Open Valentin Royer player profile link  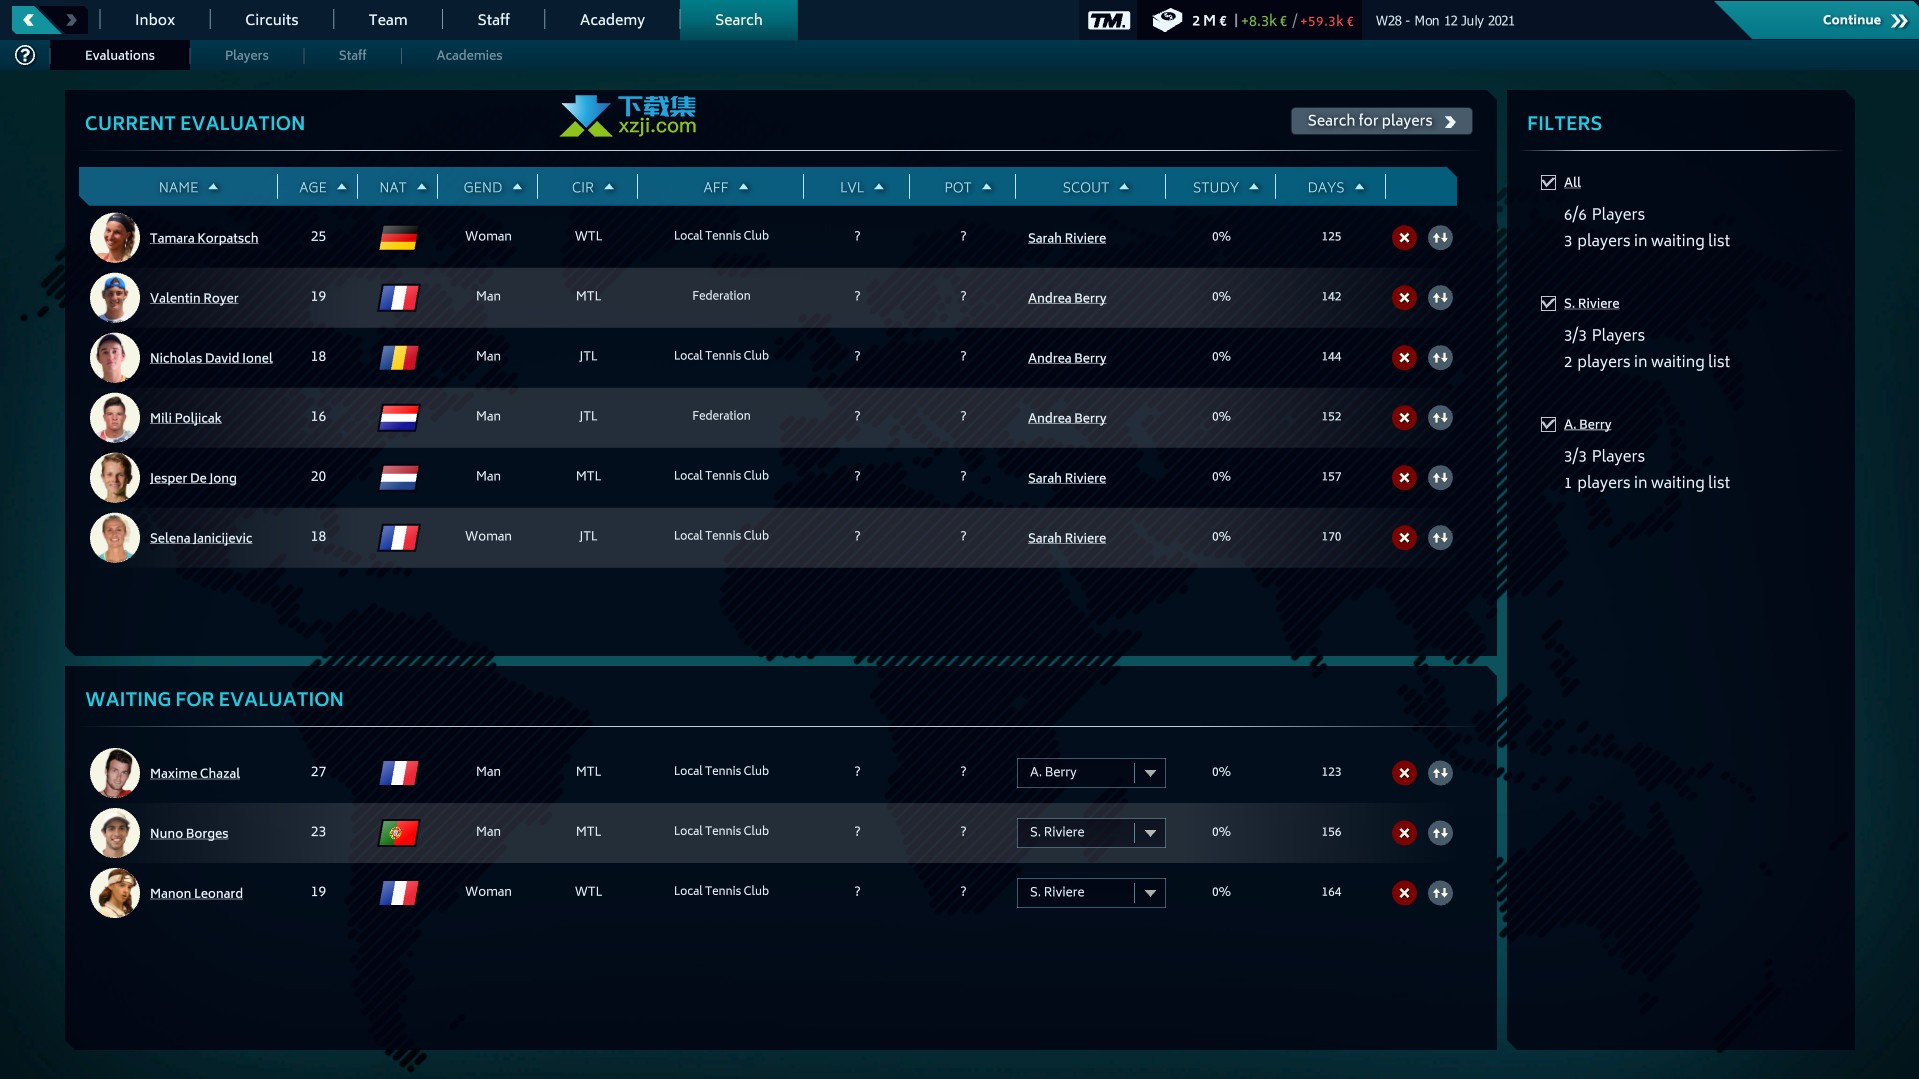(194, 297)
